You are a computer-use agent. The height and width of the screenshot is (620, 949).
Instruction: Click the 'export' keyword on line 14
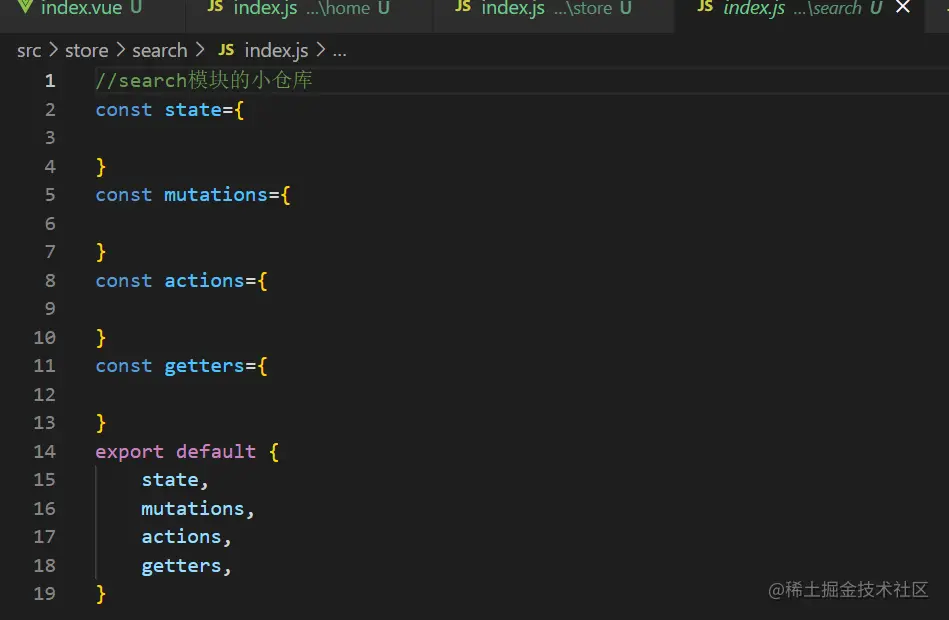(x=130, y=452)
